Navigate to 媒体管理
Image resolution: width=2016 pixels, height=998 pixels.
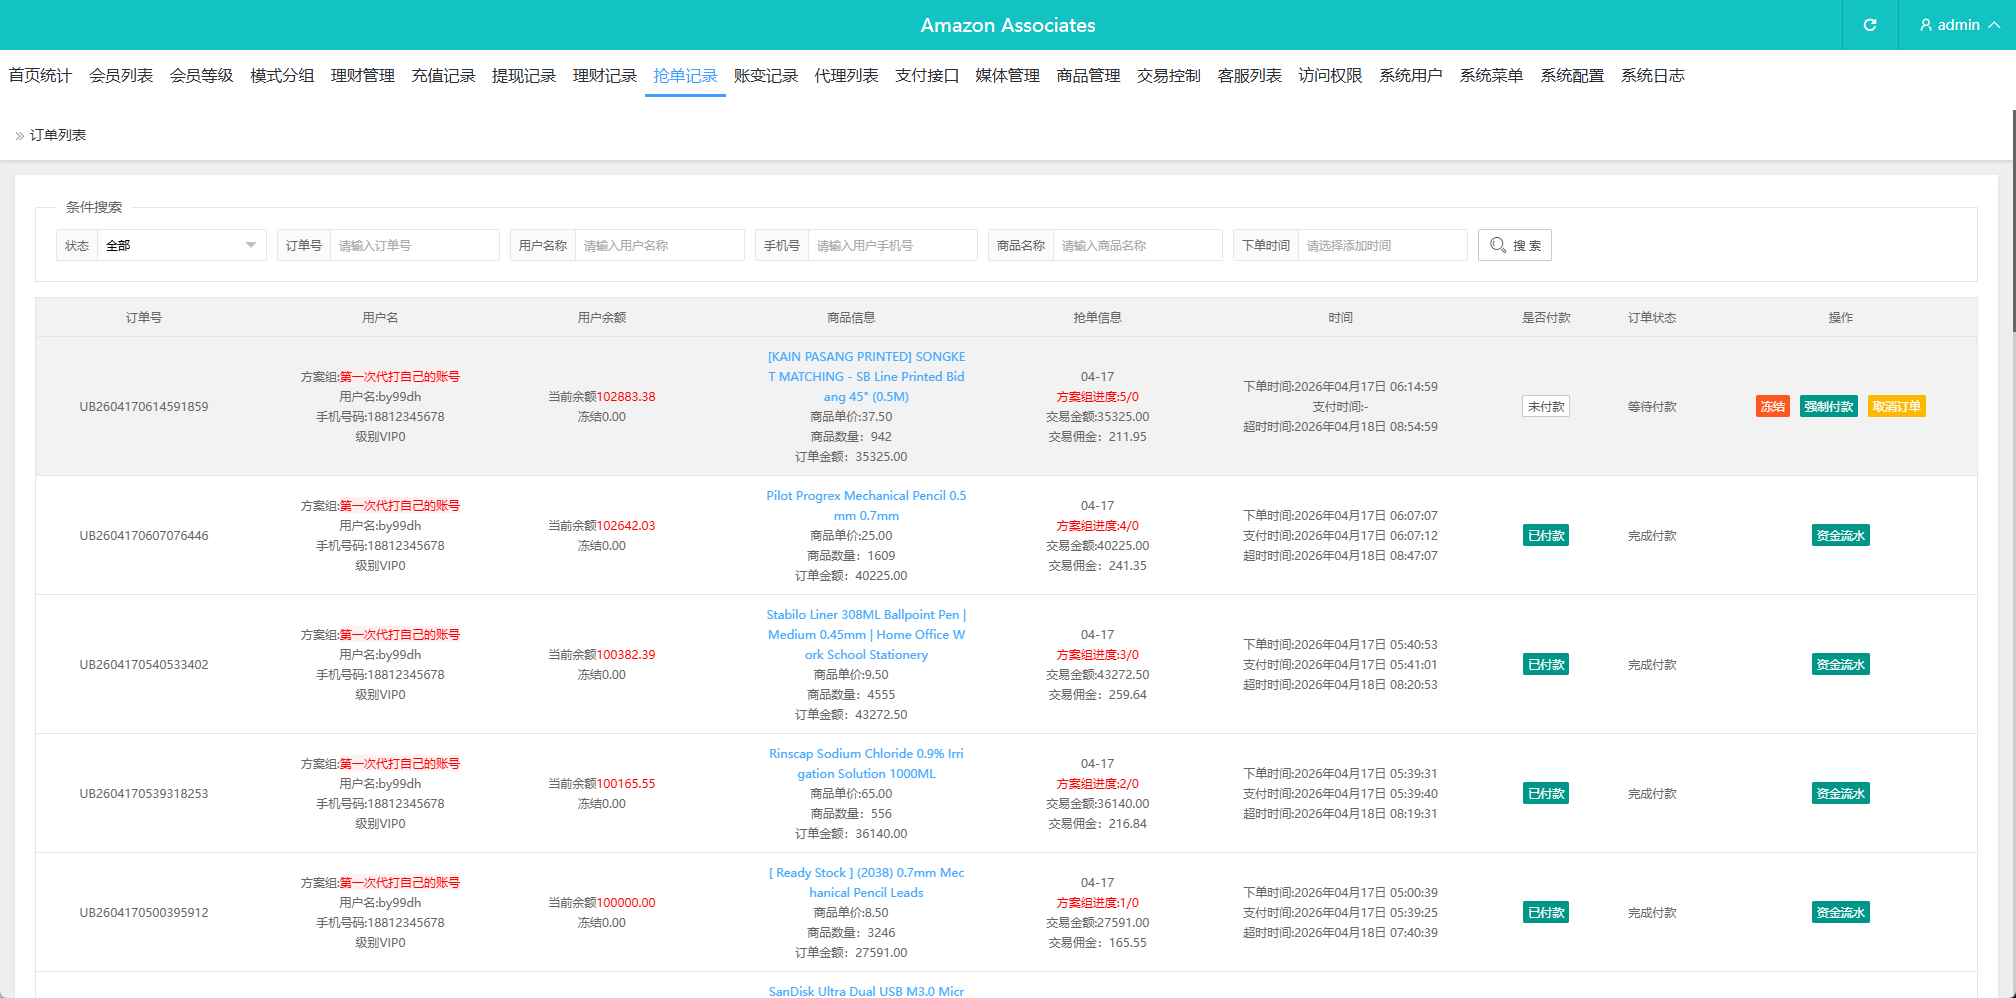click(1008, 75)
